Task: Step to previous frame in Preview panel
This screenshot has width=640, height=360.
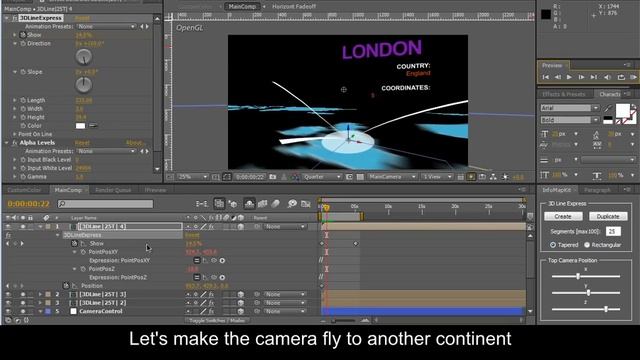Action: point(558,77)
